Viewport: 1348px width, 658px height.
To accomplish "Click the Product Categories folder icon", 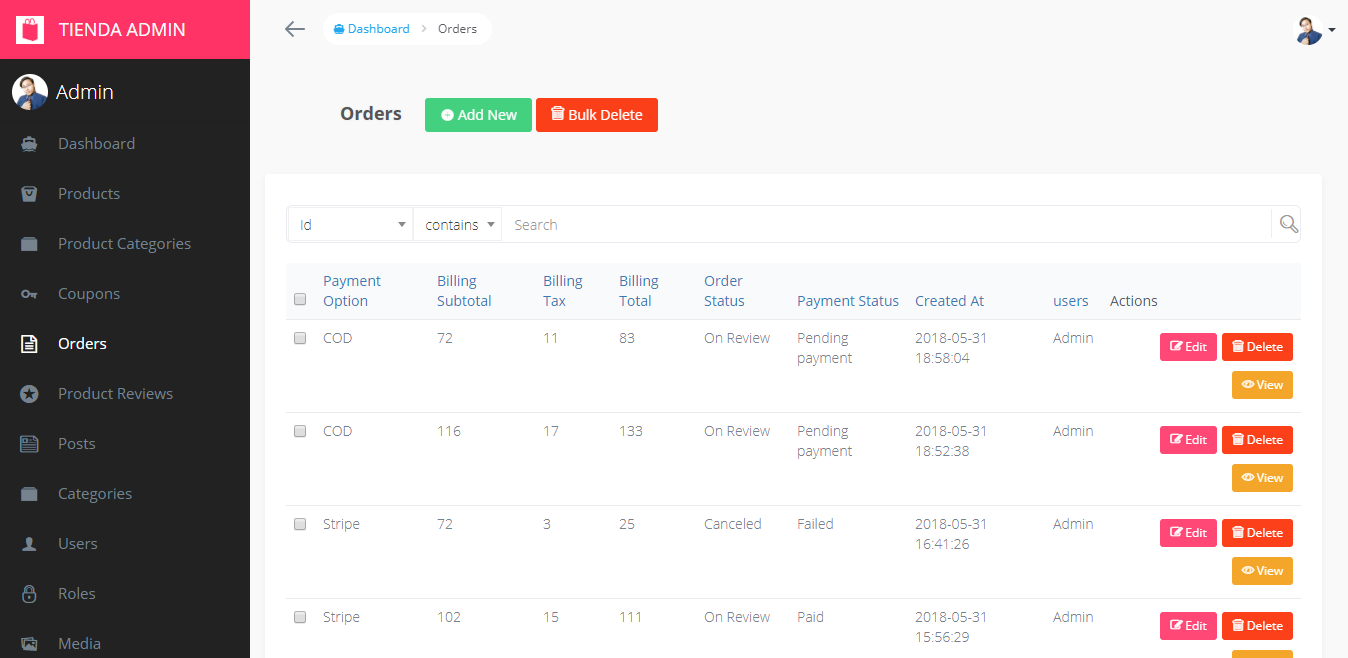I will click(30, 244).
